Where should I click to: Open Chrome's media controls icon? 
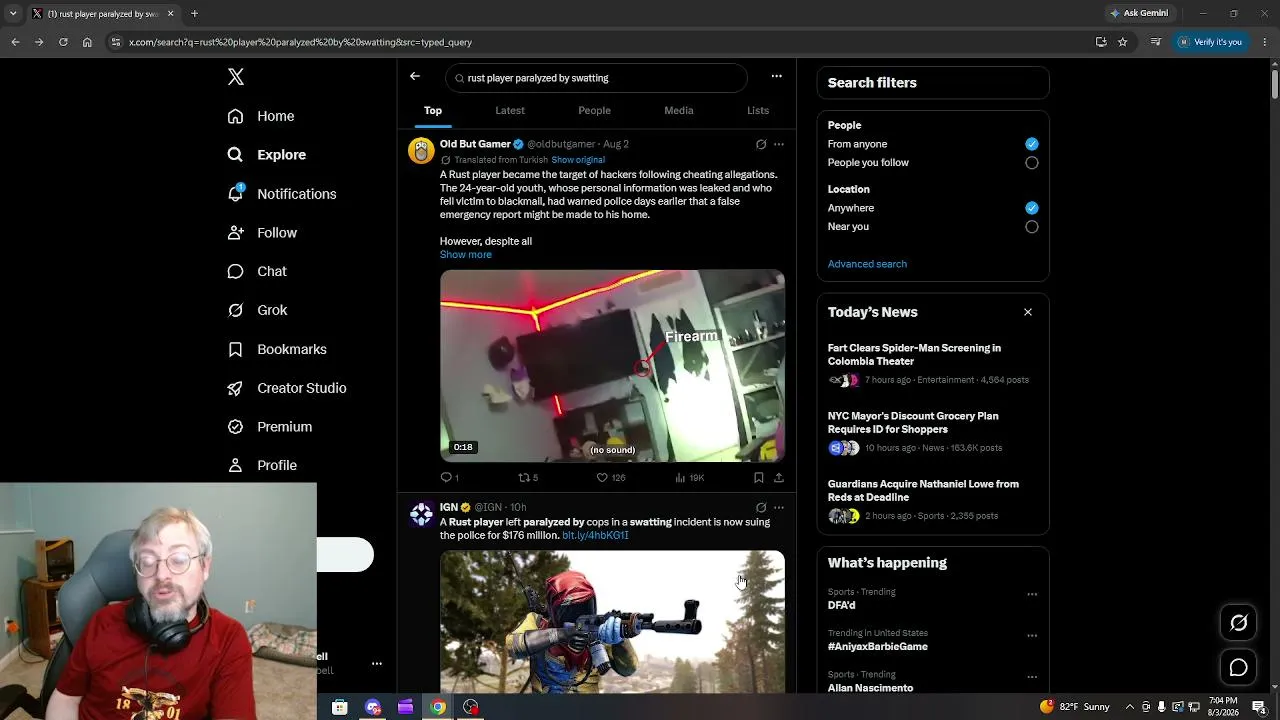point(1156,42)
